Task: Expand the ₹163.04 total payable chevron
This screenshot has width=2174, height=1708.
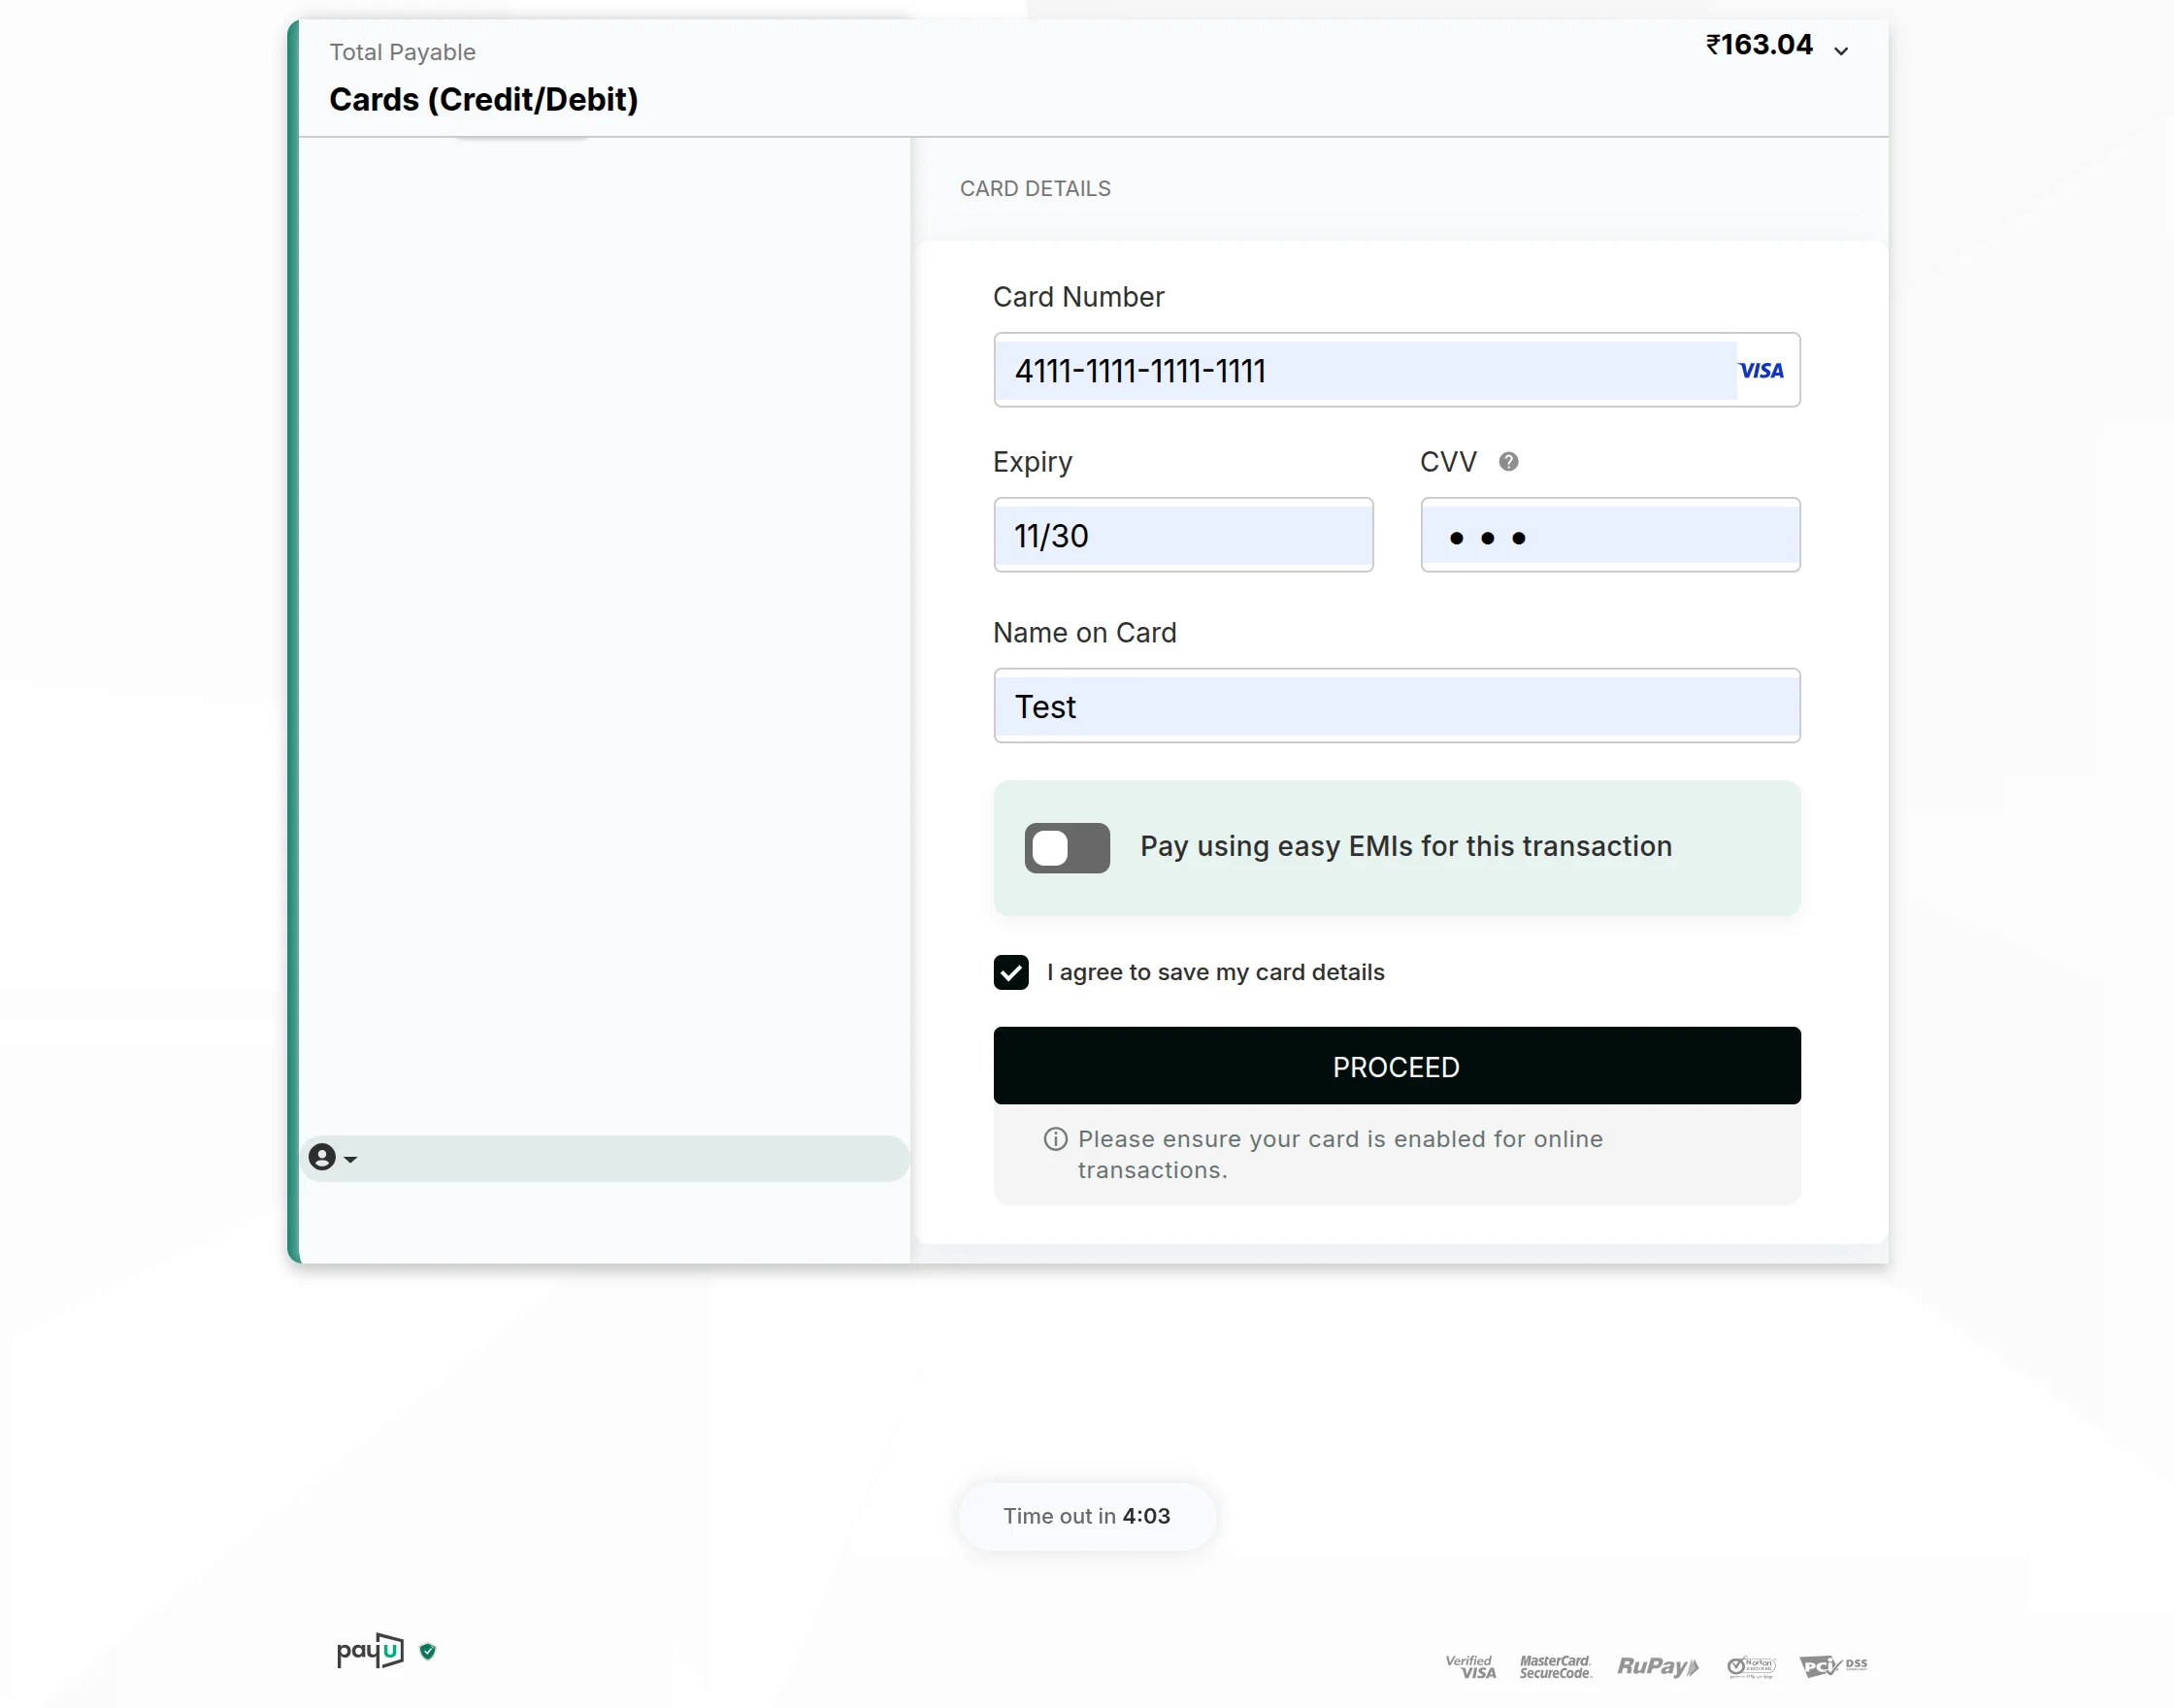Action: (x=1841, y=50)
